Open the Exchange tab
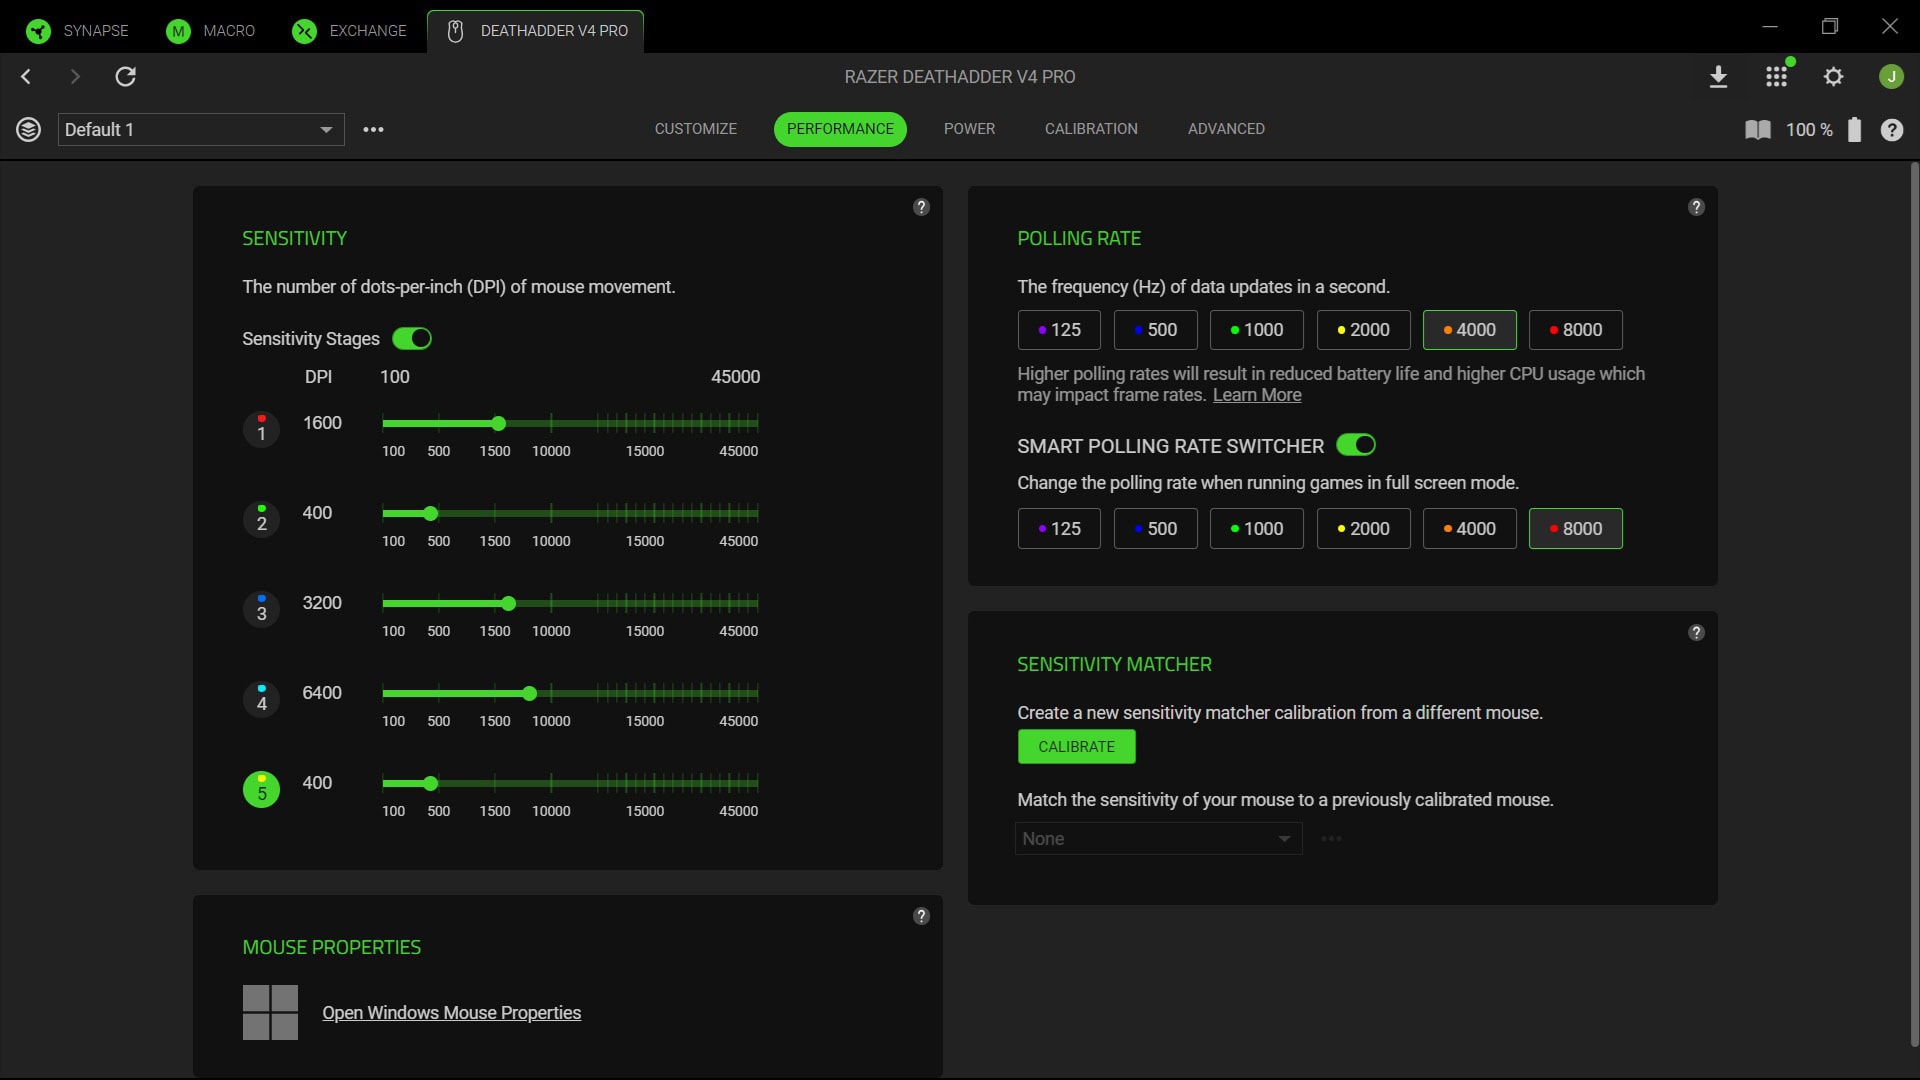Image resolution: width=1920 pixels, height=1080 pixels. coord(350,31)
